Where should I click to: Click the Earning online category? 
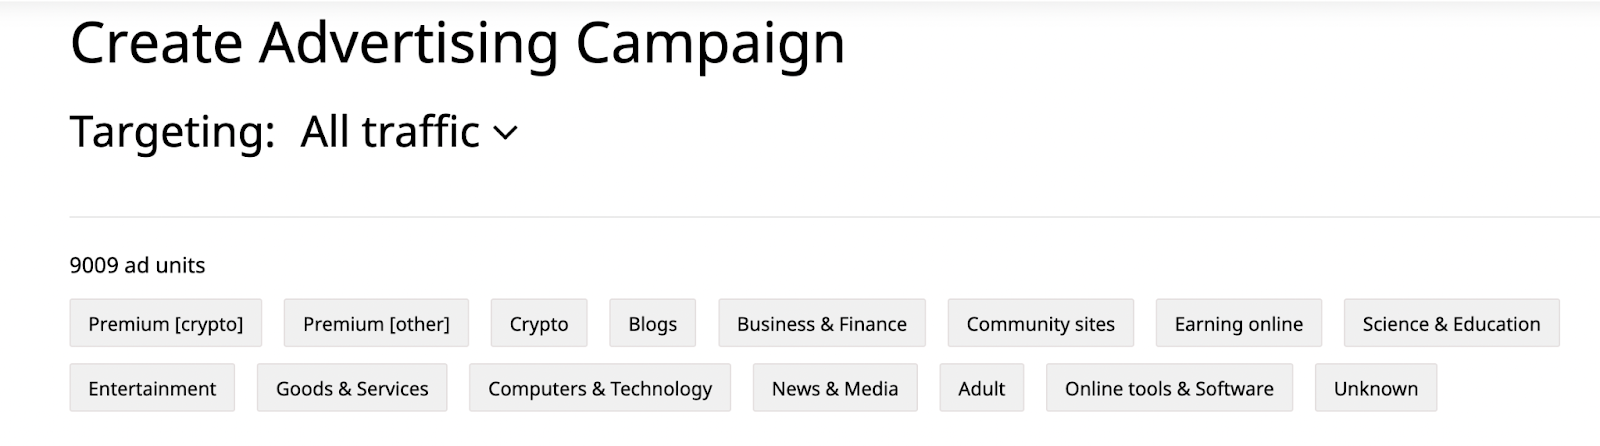[x=1238, y=324]
